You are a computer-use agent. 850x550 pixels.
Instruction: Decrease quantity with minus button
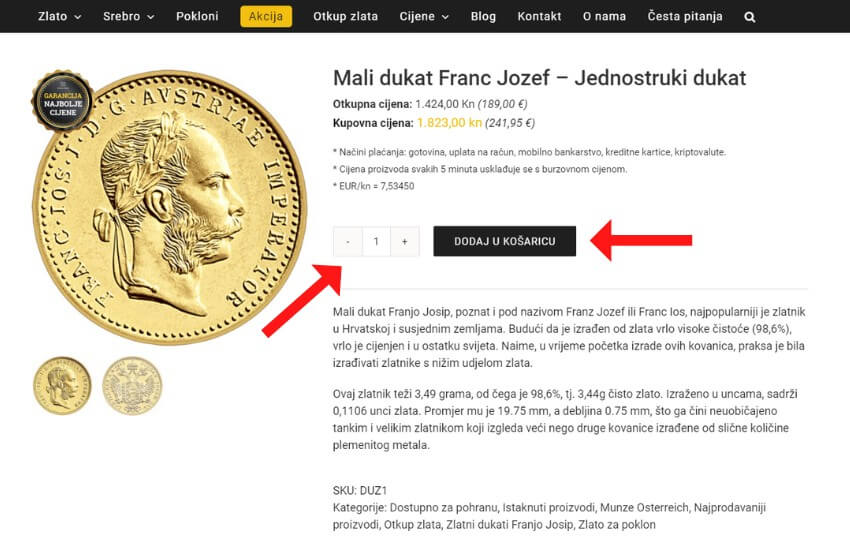click(x=347, y=241)
